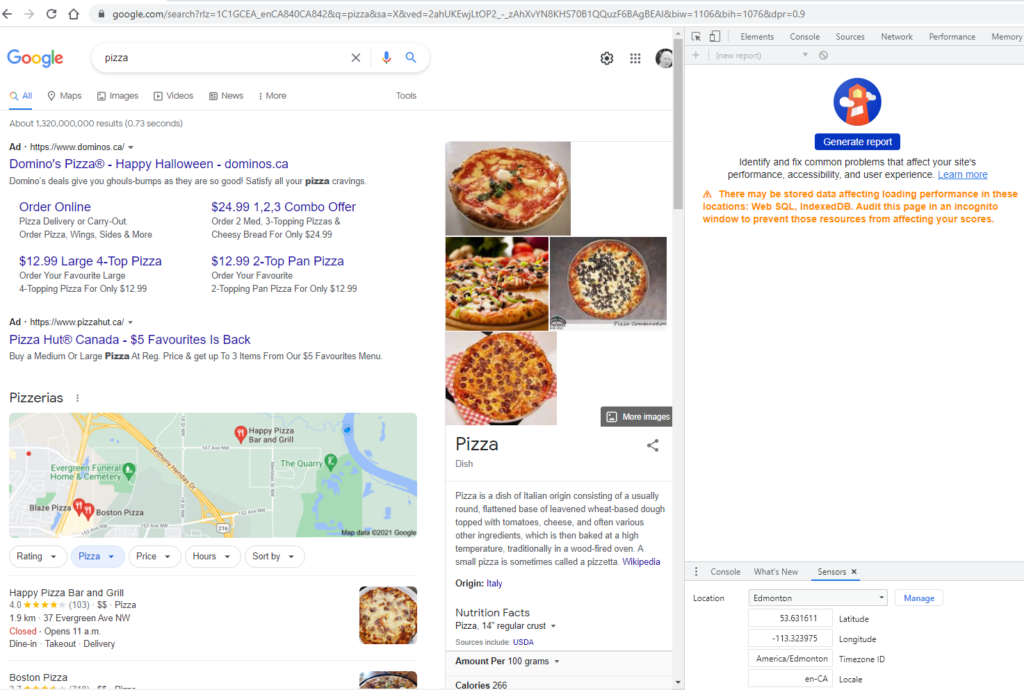Open Google settings gear
1024x690 pixels.
click(x=607, y=58)
